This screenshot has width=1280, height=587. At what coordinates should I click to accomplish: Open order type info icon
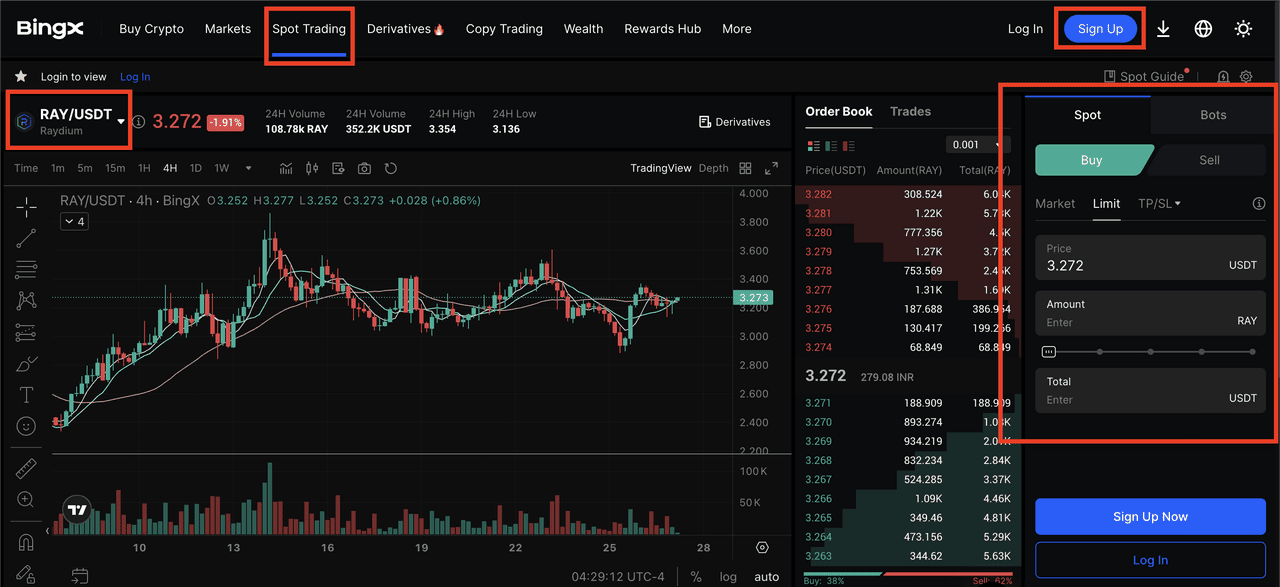(x=1258, y=203)
